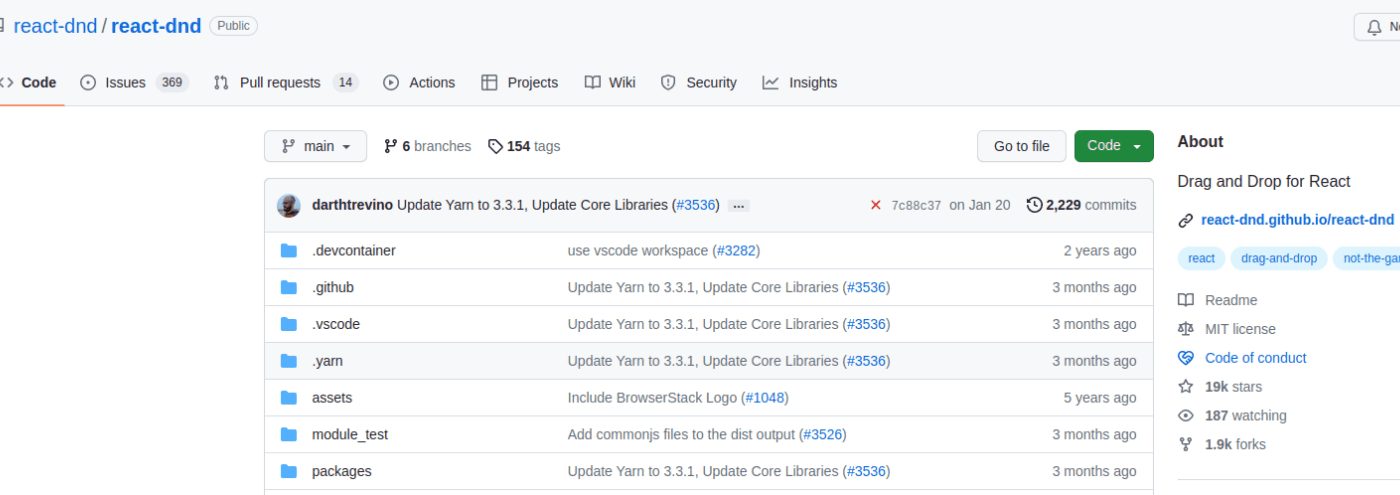The height and width of the screenshot is (495, 1400).
Task: Select the 'drag-and-drop' topic tag
Action: point(1279,258)
